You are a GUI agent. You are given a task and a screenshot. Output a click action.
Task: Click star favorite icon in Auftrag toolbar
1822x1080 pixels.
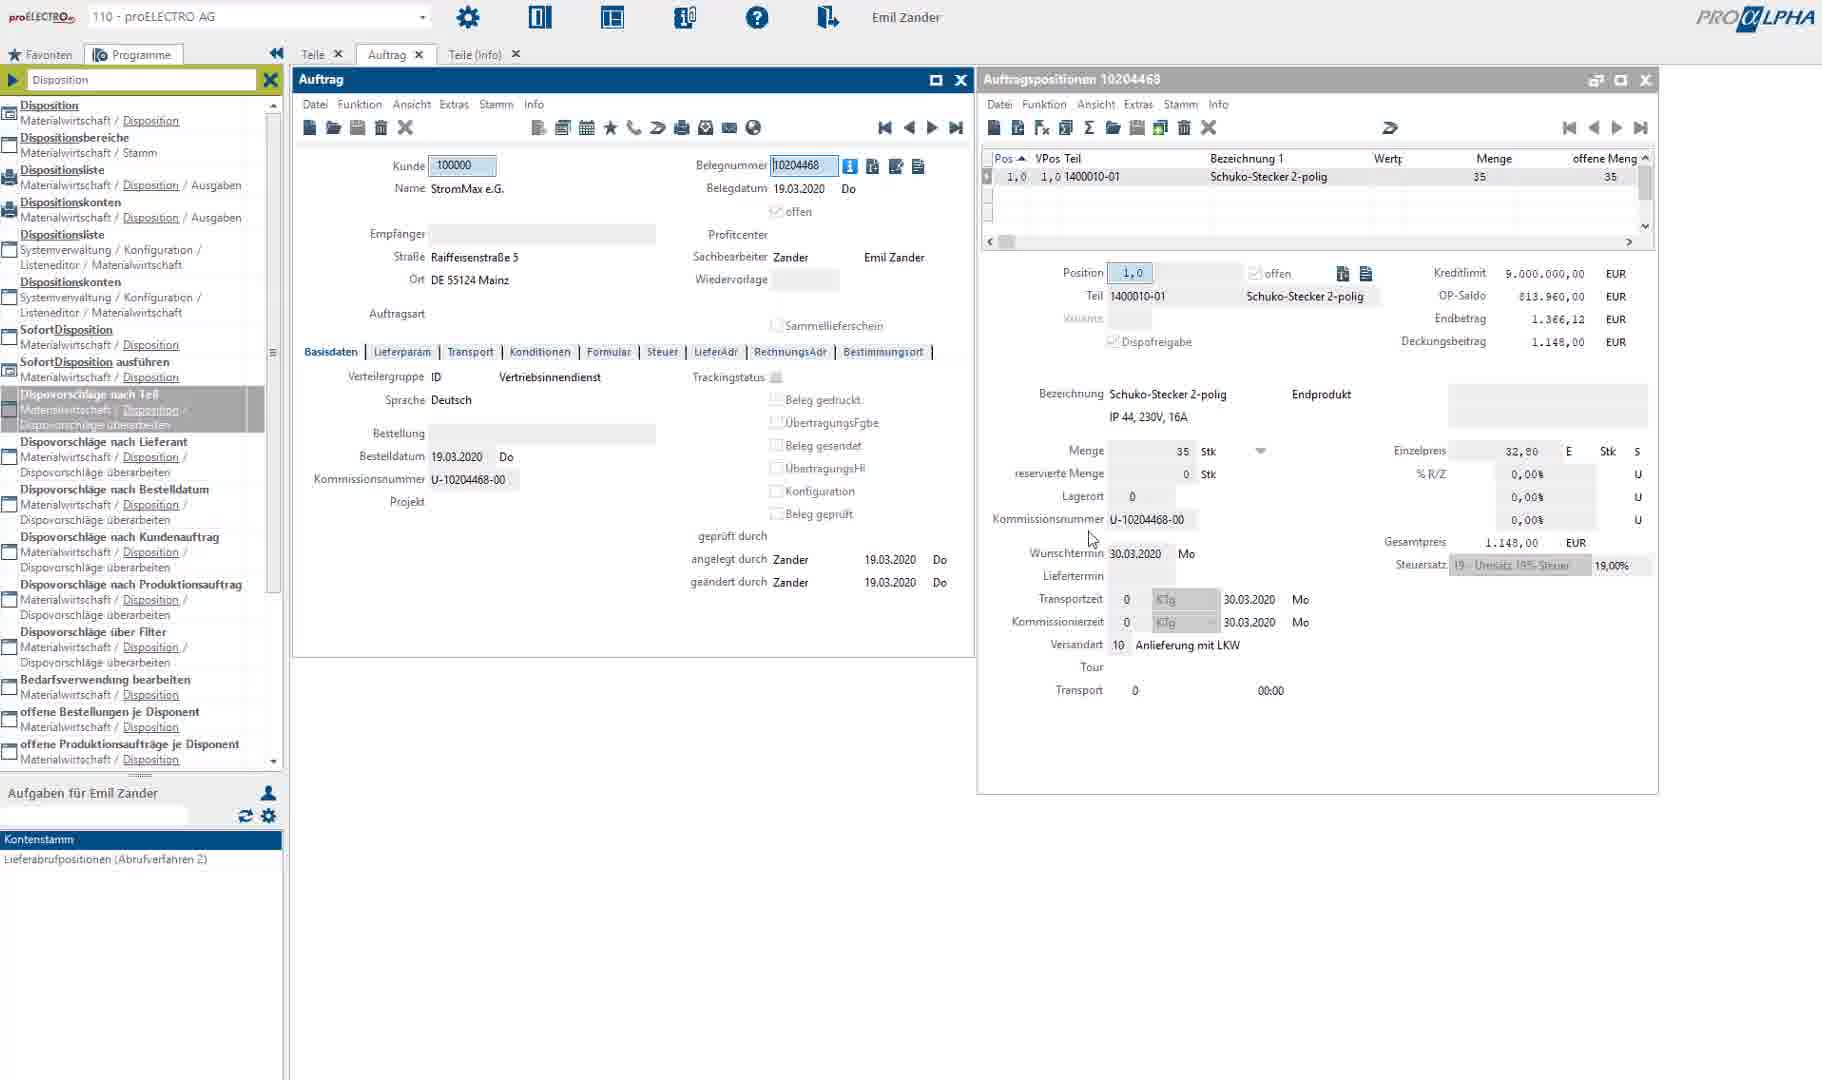(x=610, y=128)
